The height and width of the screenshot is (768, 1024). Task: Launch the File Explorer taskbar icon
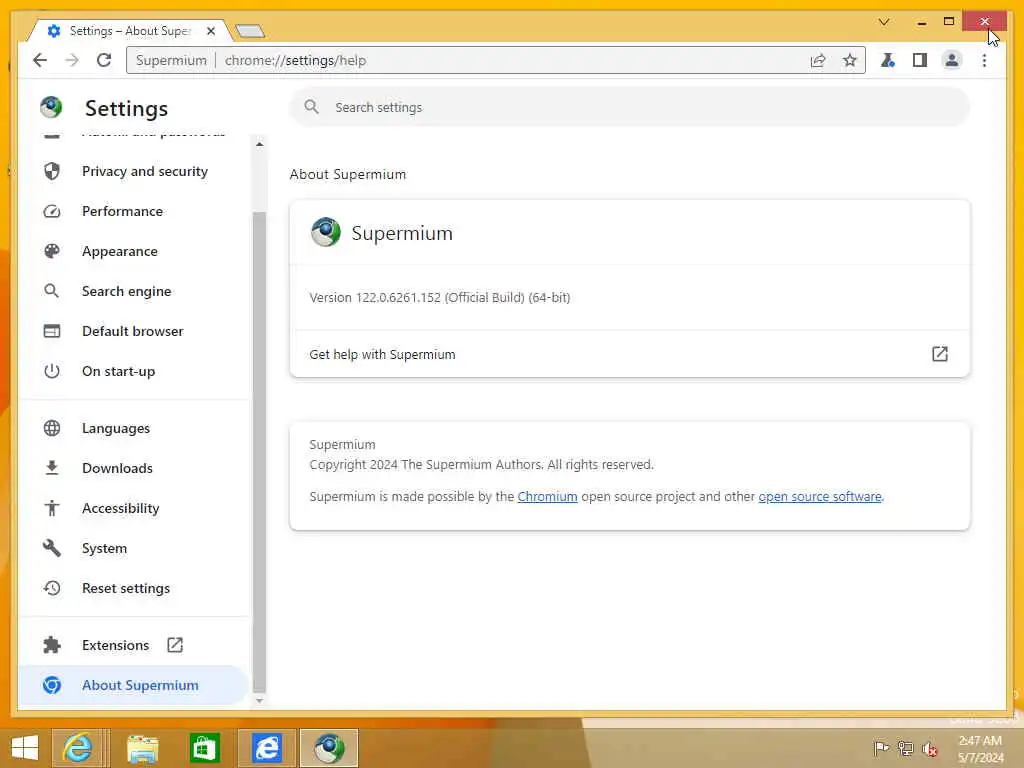click(x=142, y=748)
